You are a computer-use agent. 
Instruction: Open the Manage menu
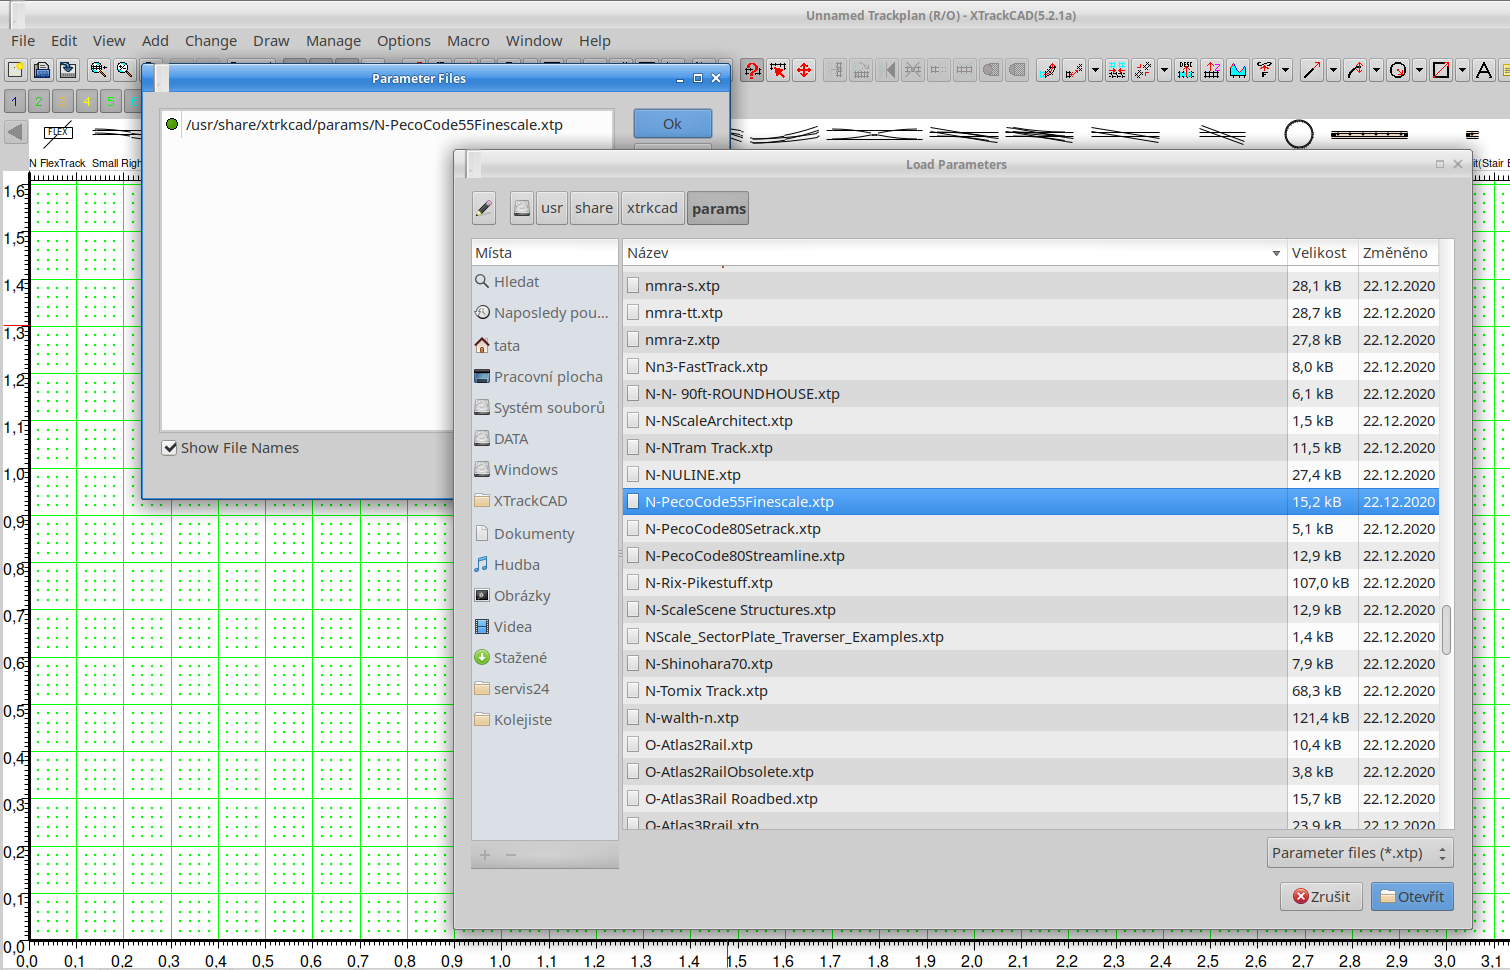tap(333, 41)
